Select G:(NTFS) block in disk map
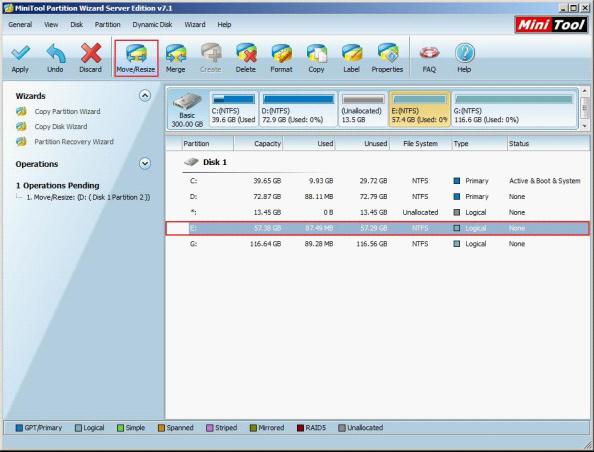 point(514,109)
